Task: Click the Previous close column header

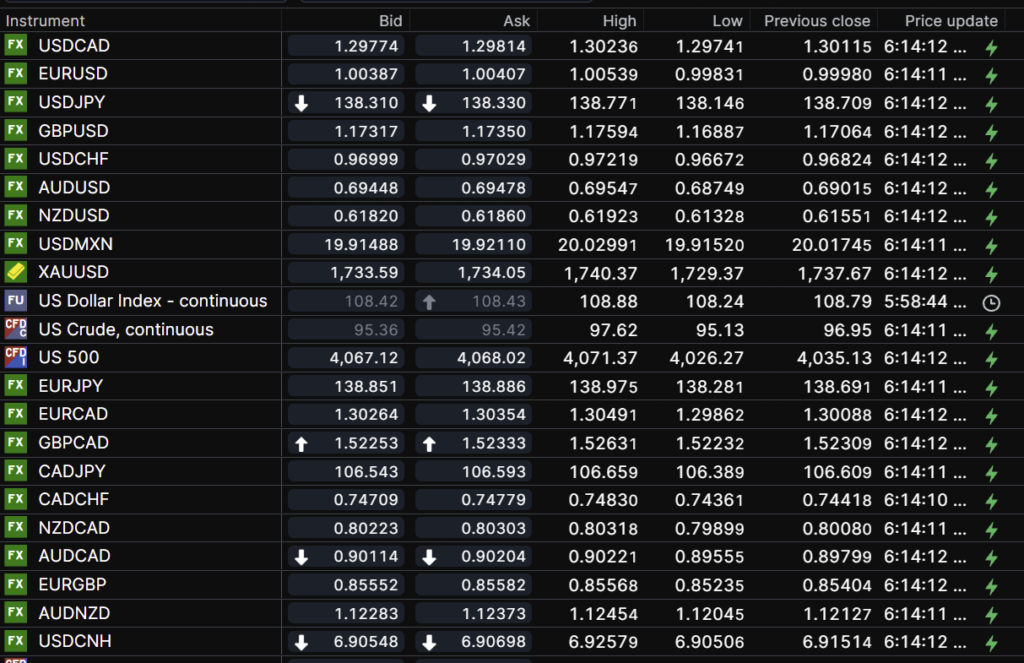Action: click(x=817, y=21)
